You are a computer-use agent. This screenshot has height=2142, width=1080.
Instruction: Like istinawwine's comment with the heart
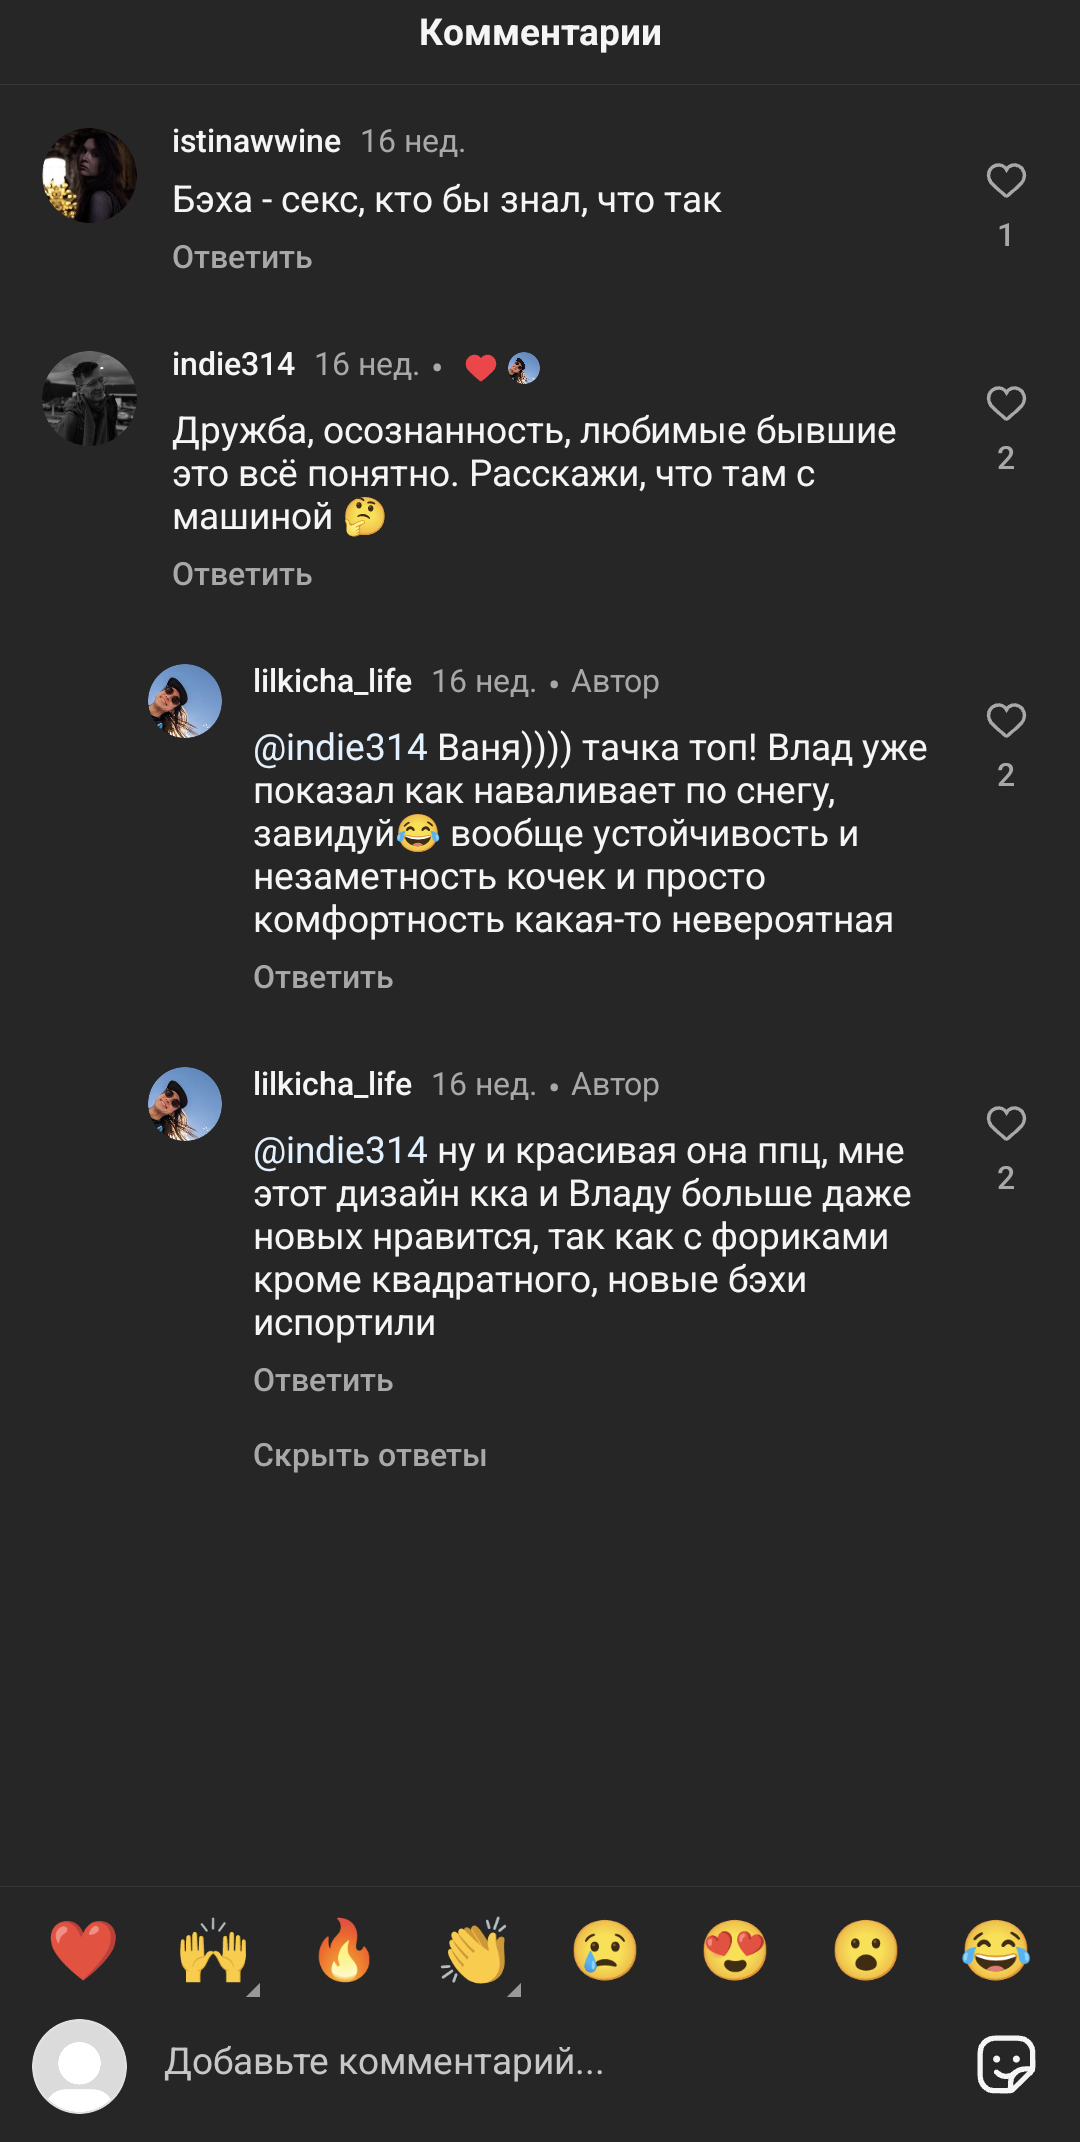click(x=1006, y=181)
